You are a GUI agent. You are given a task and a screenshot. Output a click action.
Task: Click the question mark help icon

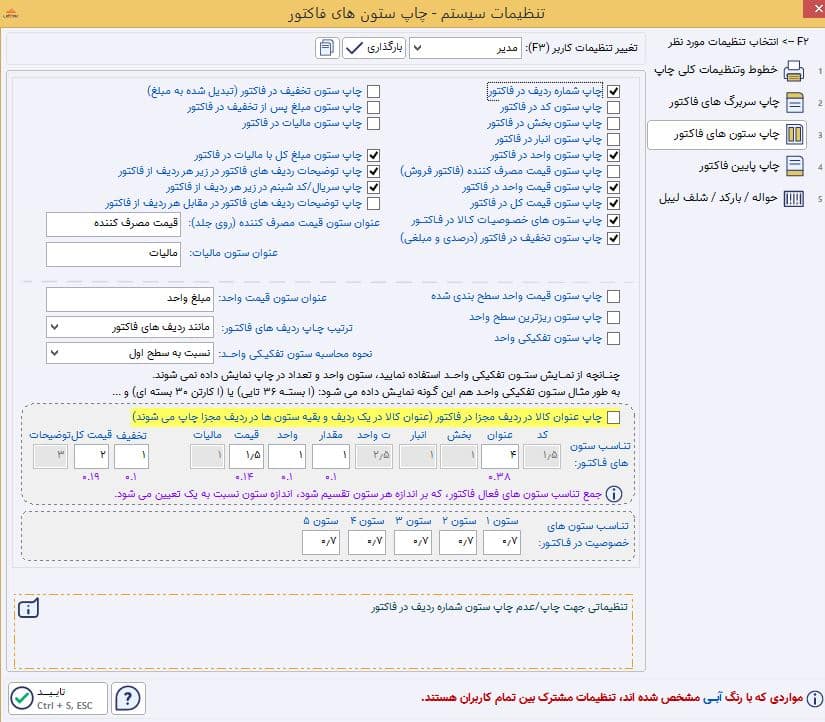point(127,698)
